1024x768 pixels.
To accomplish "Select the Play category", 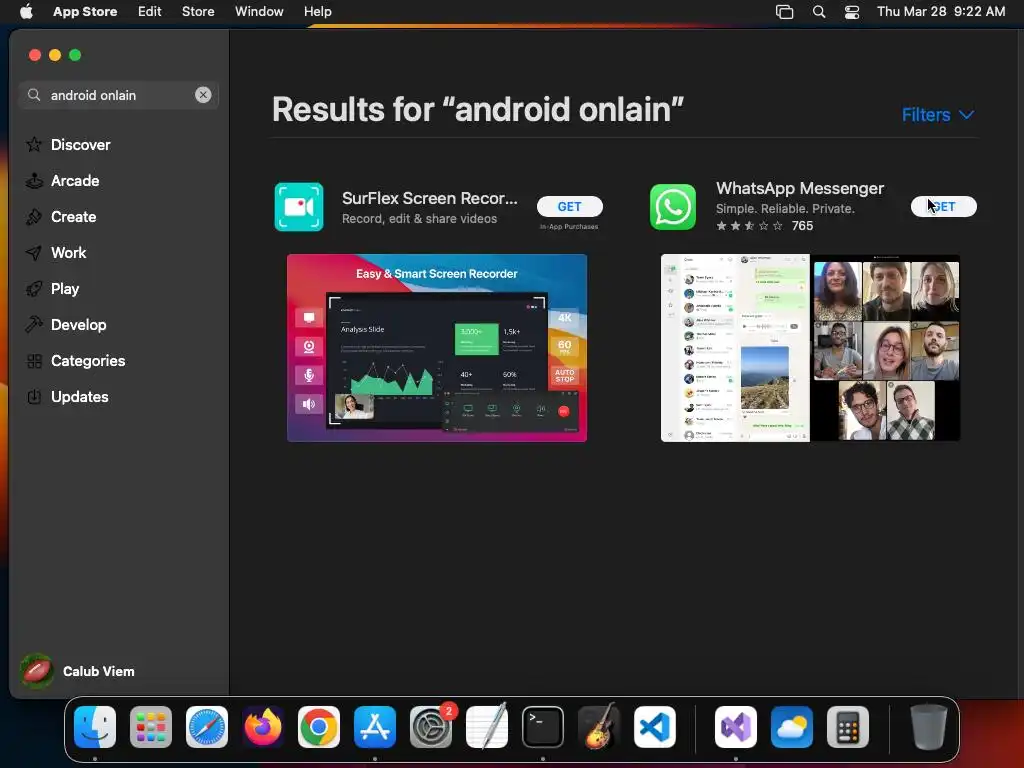I will (52, 289).
